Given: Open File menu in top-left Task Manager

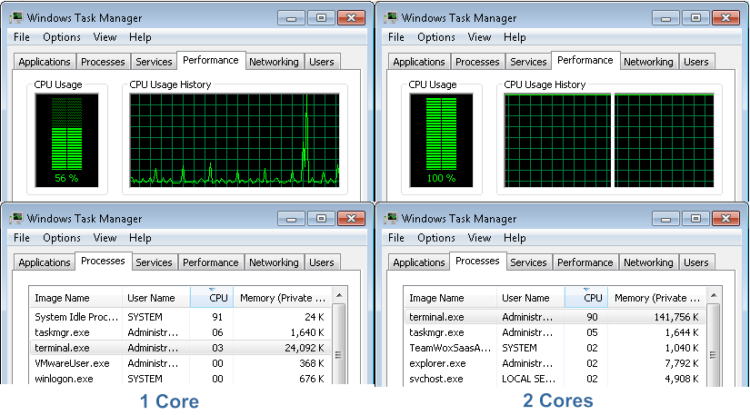Looking at the screenshot, I should point(22,37).
